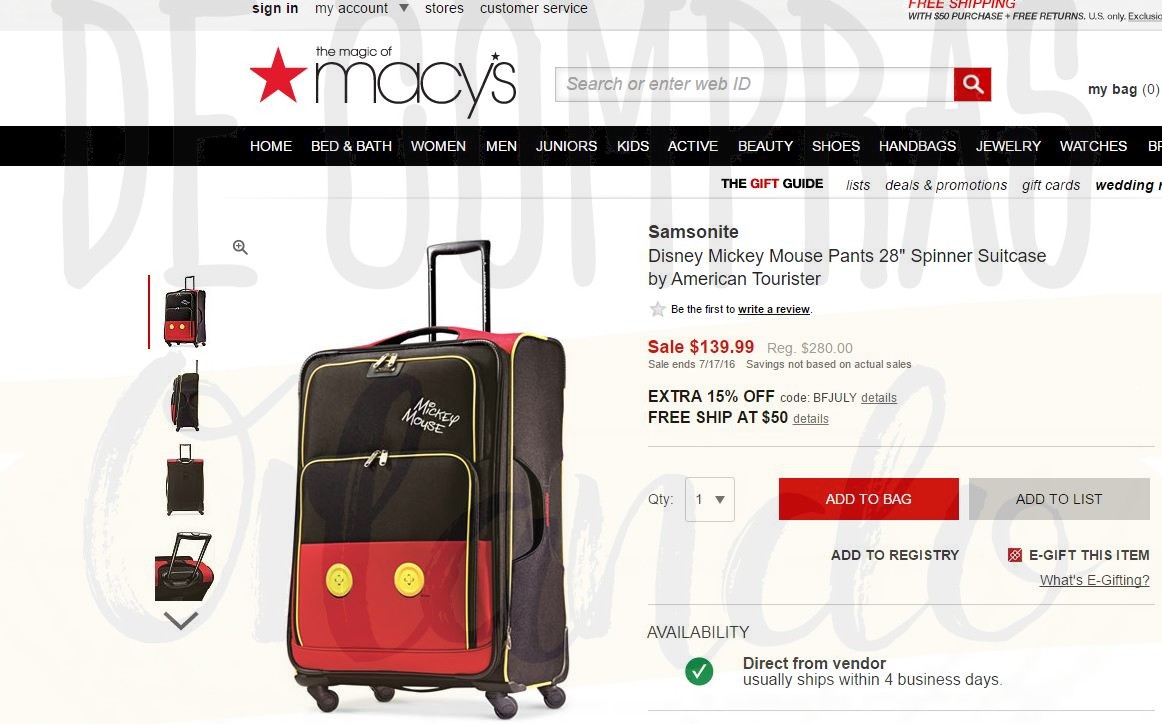Click the write a review link
Image resolution: width=1162 pixels, height=724 pixels.
click(774, 310)
